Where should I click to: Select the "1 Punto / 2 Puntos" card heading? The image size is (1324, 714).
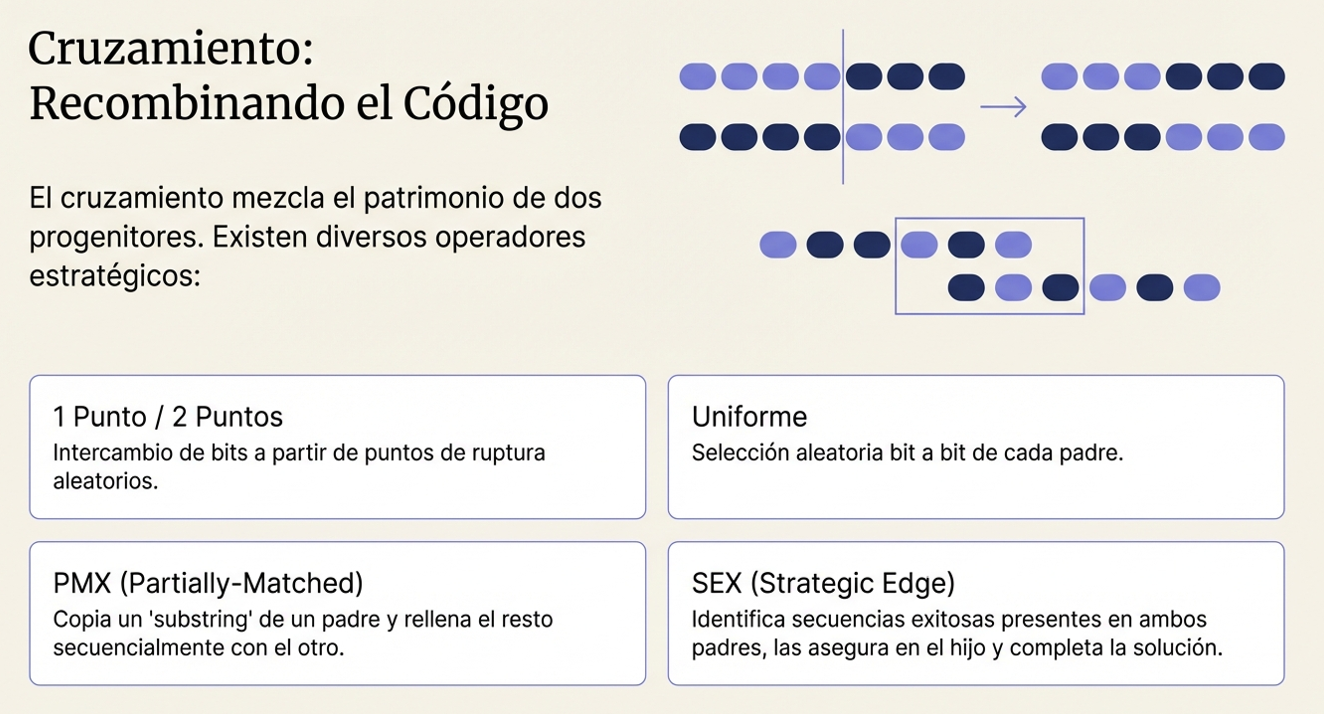tap(168, 416)
